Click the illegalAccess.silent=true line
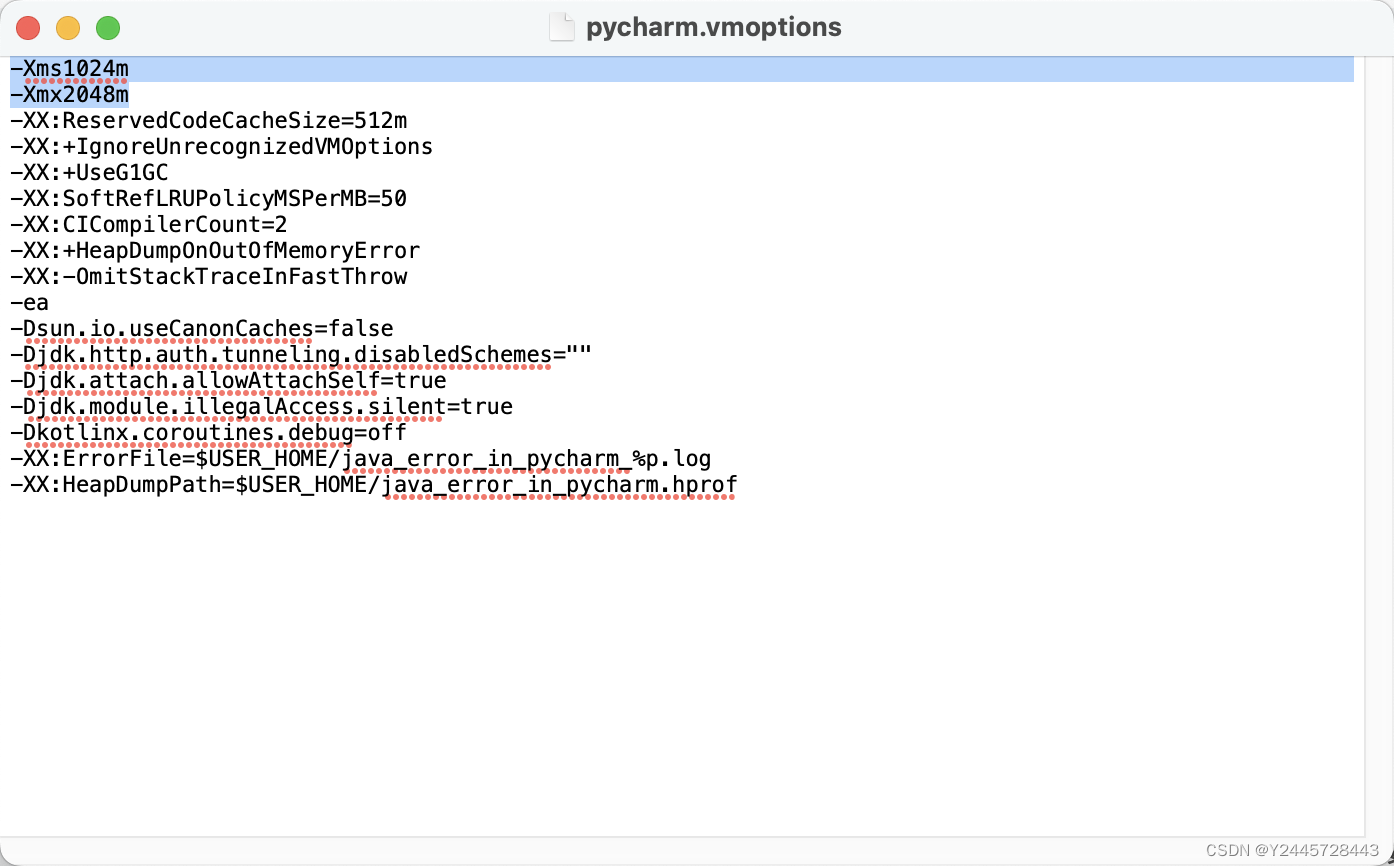The width and height of the screenshot is (1394, 866). pyautogui.click(x=262, y=407)
